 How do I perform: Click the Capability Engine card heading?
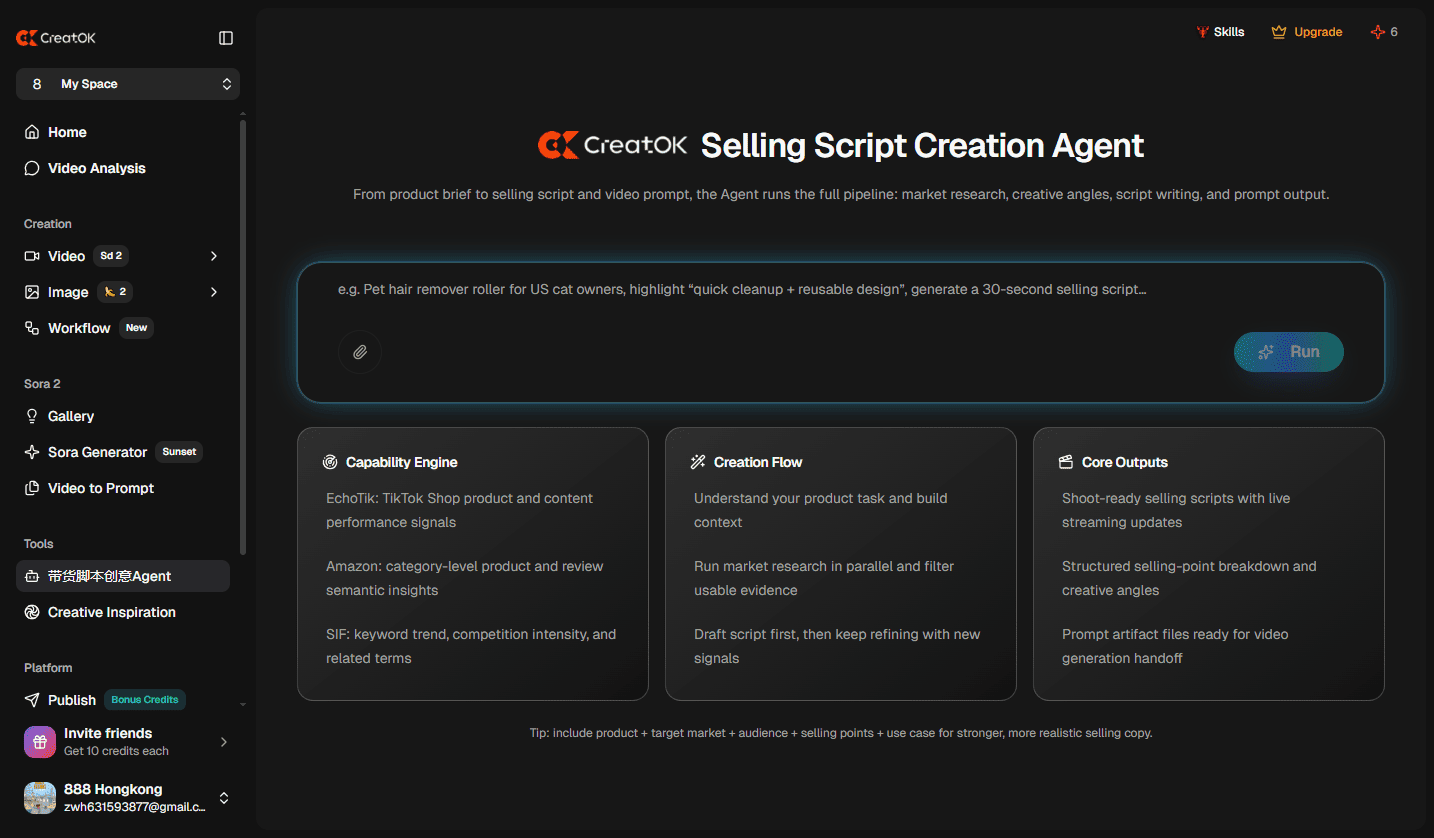tap(402, 462)
